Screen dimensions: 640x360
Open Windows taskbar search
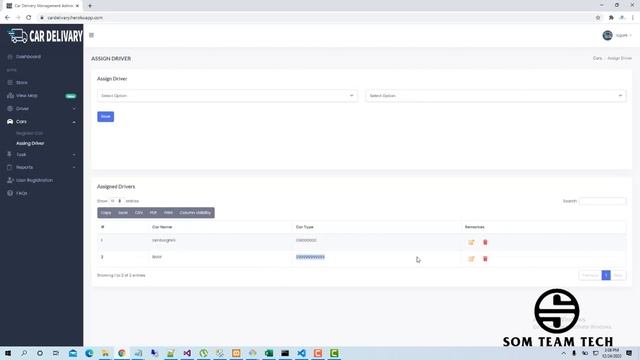point(24,353)
